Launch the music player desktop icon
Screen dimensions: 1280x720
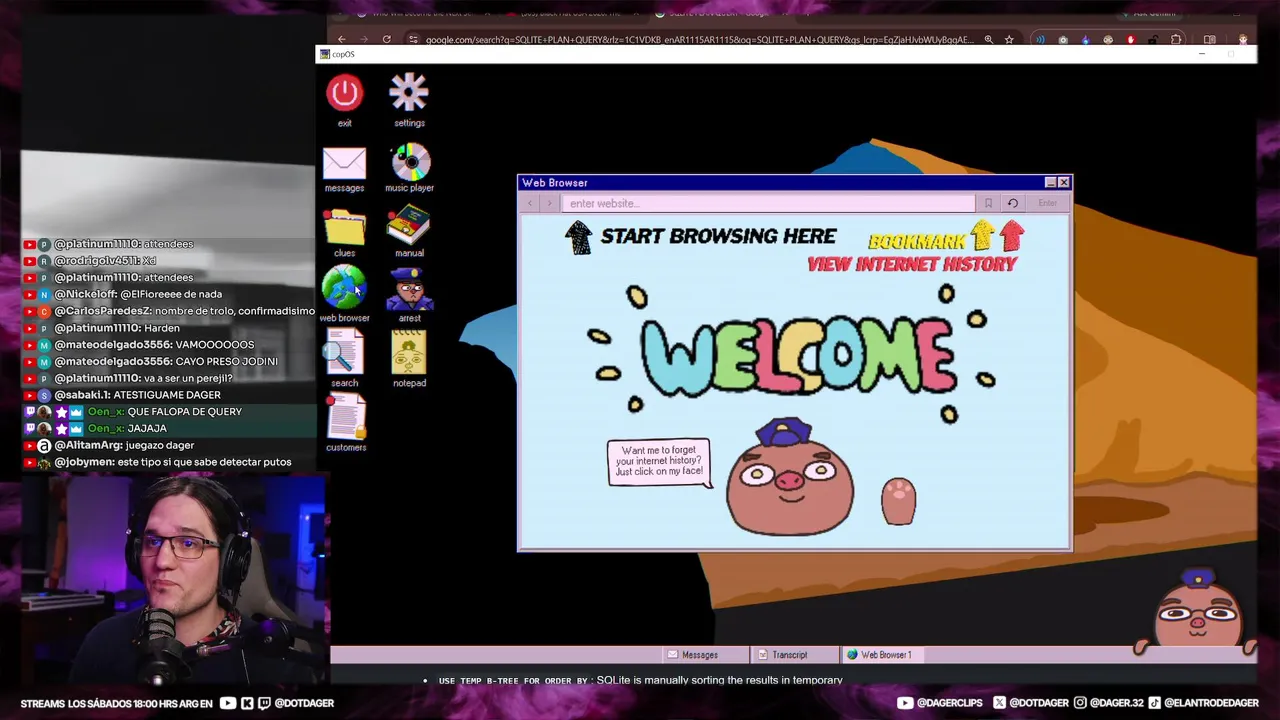coord(409,162)
